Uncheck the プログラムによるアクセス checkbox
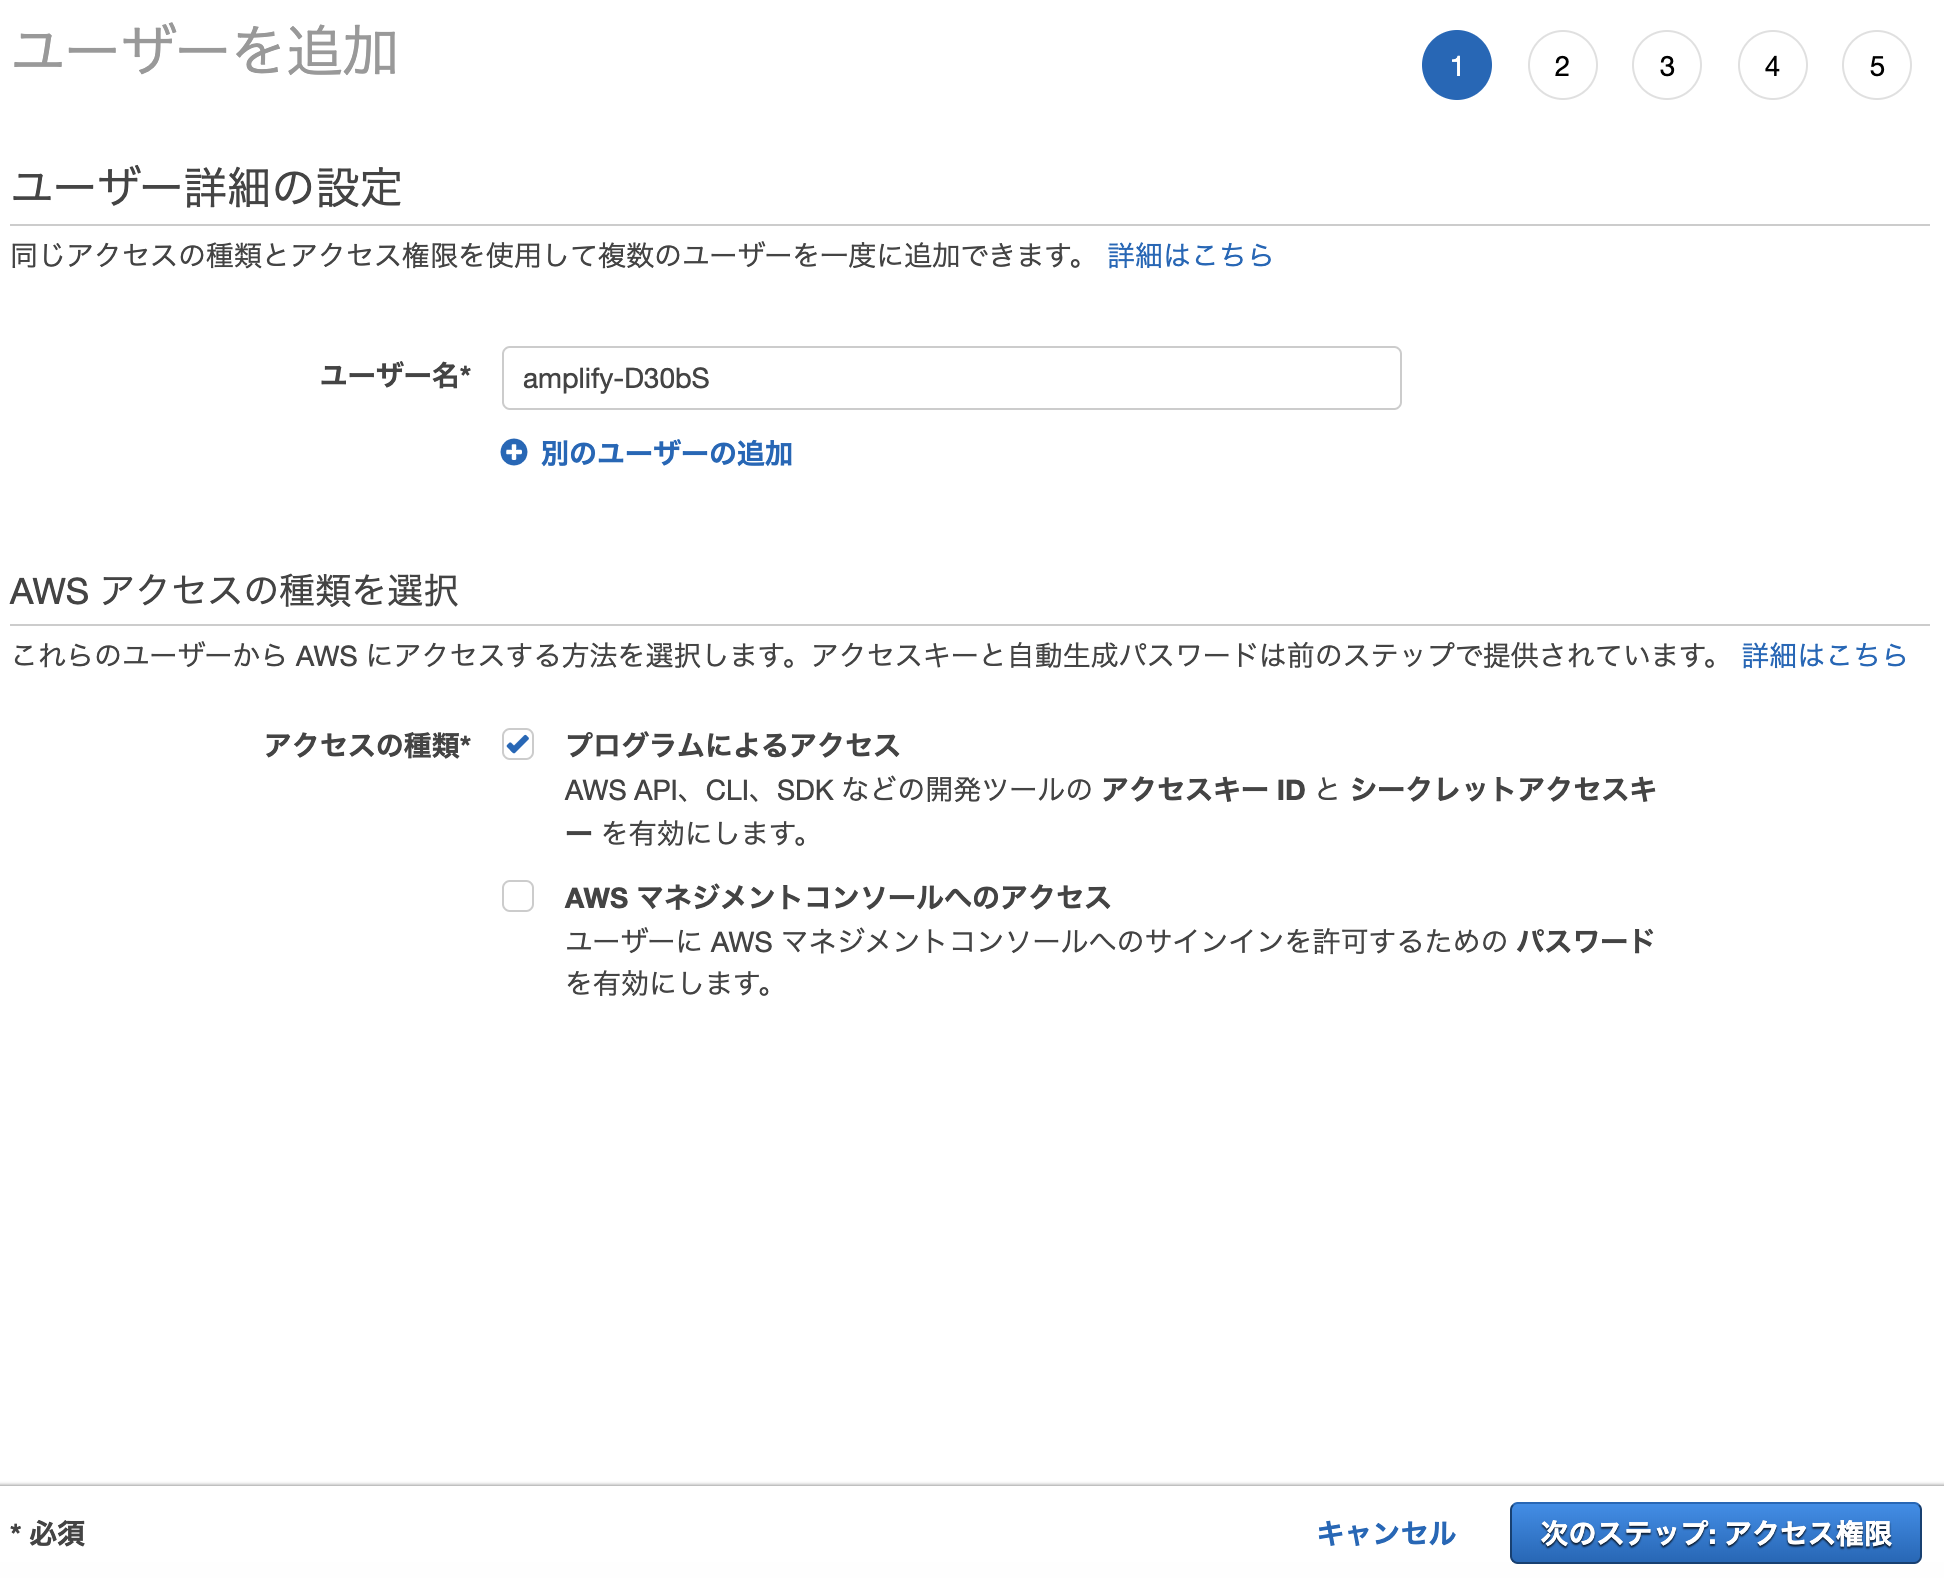This screenshot has width=1944, height=1578. (518, 745)
